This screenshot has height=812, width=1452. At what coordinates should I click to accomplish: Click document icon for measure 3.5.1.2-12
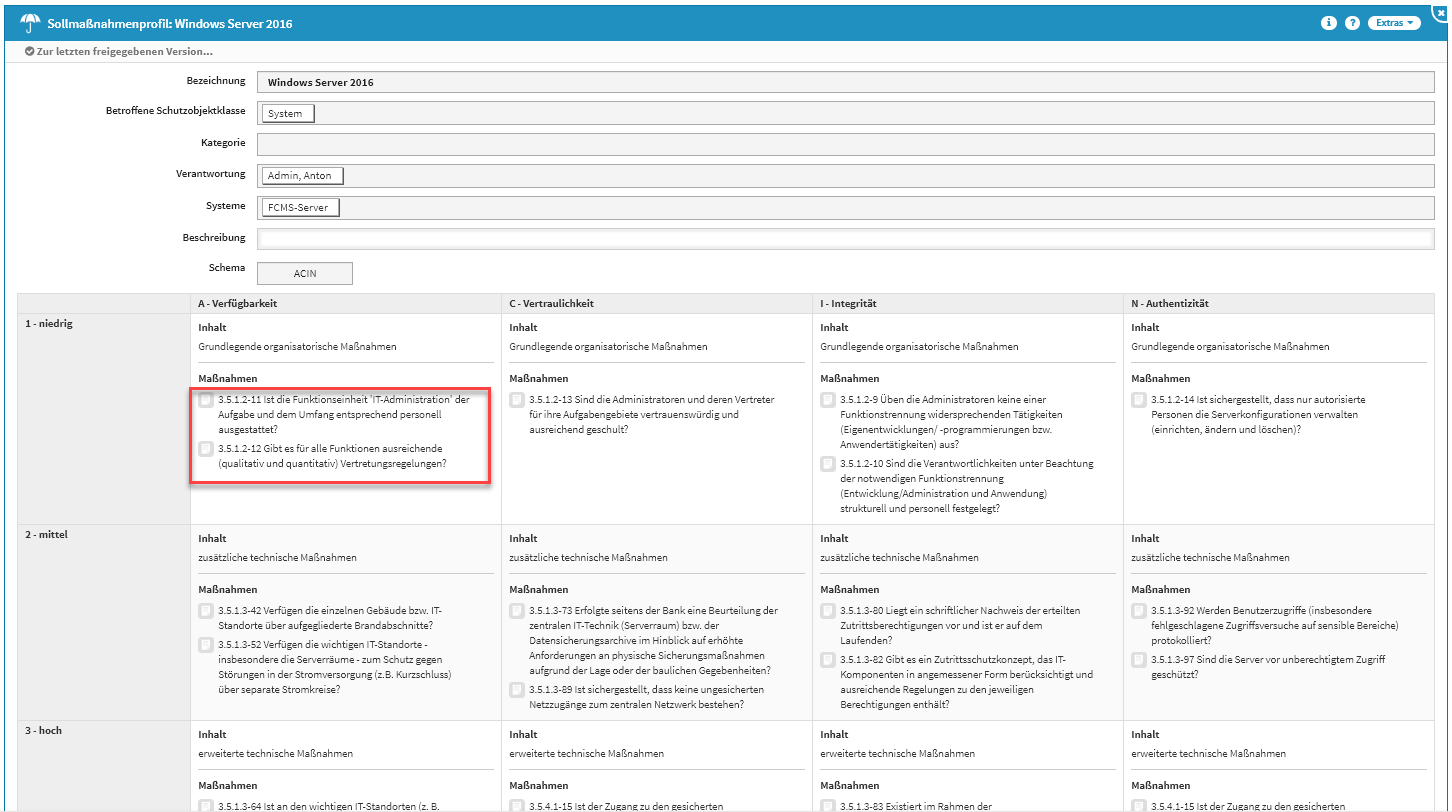click(205, 449)
